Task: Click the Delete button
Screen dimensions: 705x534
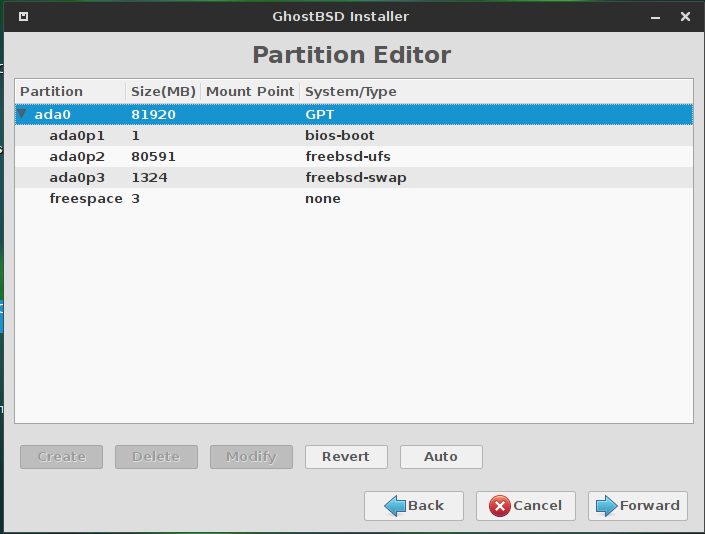Action: tap(156, 457)
